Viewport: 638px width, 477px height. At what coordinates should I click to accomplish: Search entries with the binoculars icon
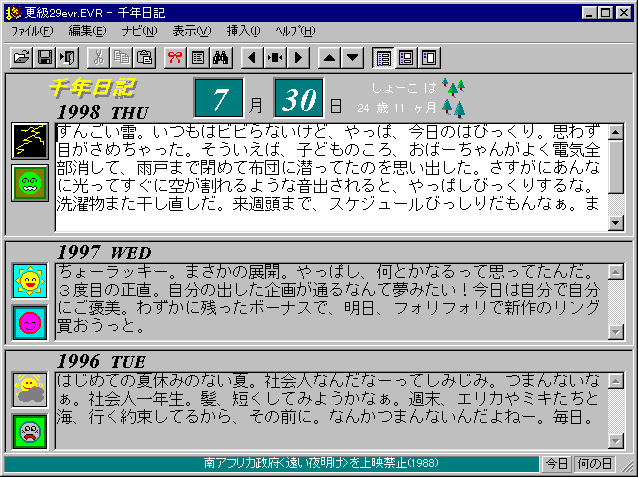[221, 58]
